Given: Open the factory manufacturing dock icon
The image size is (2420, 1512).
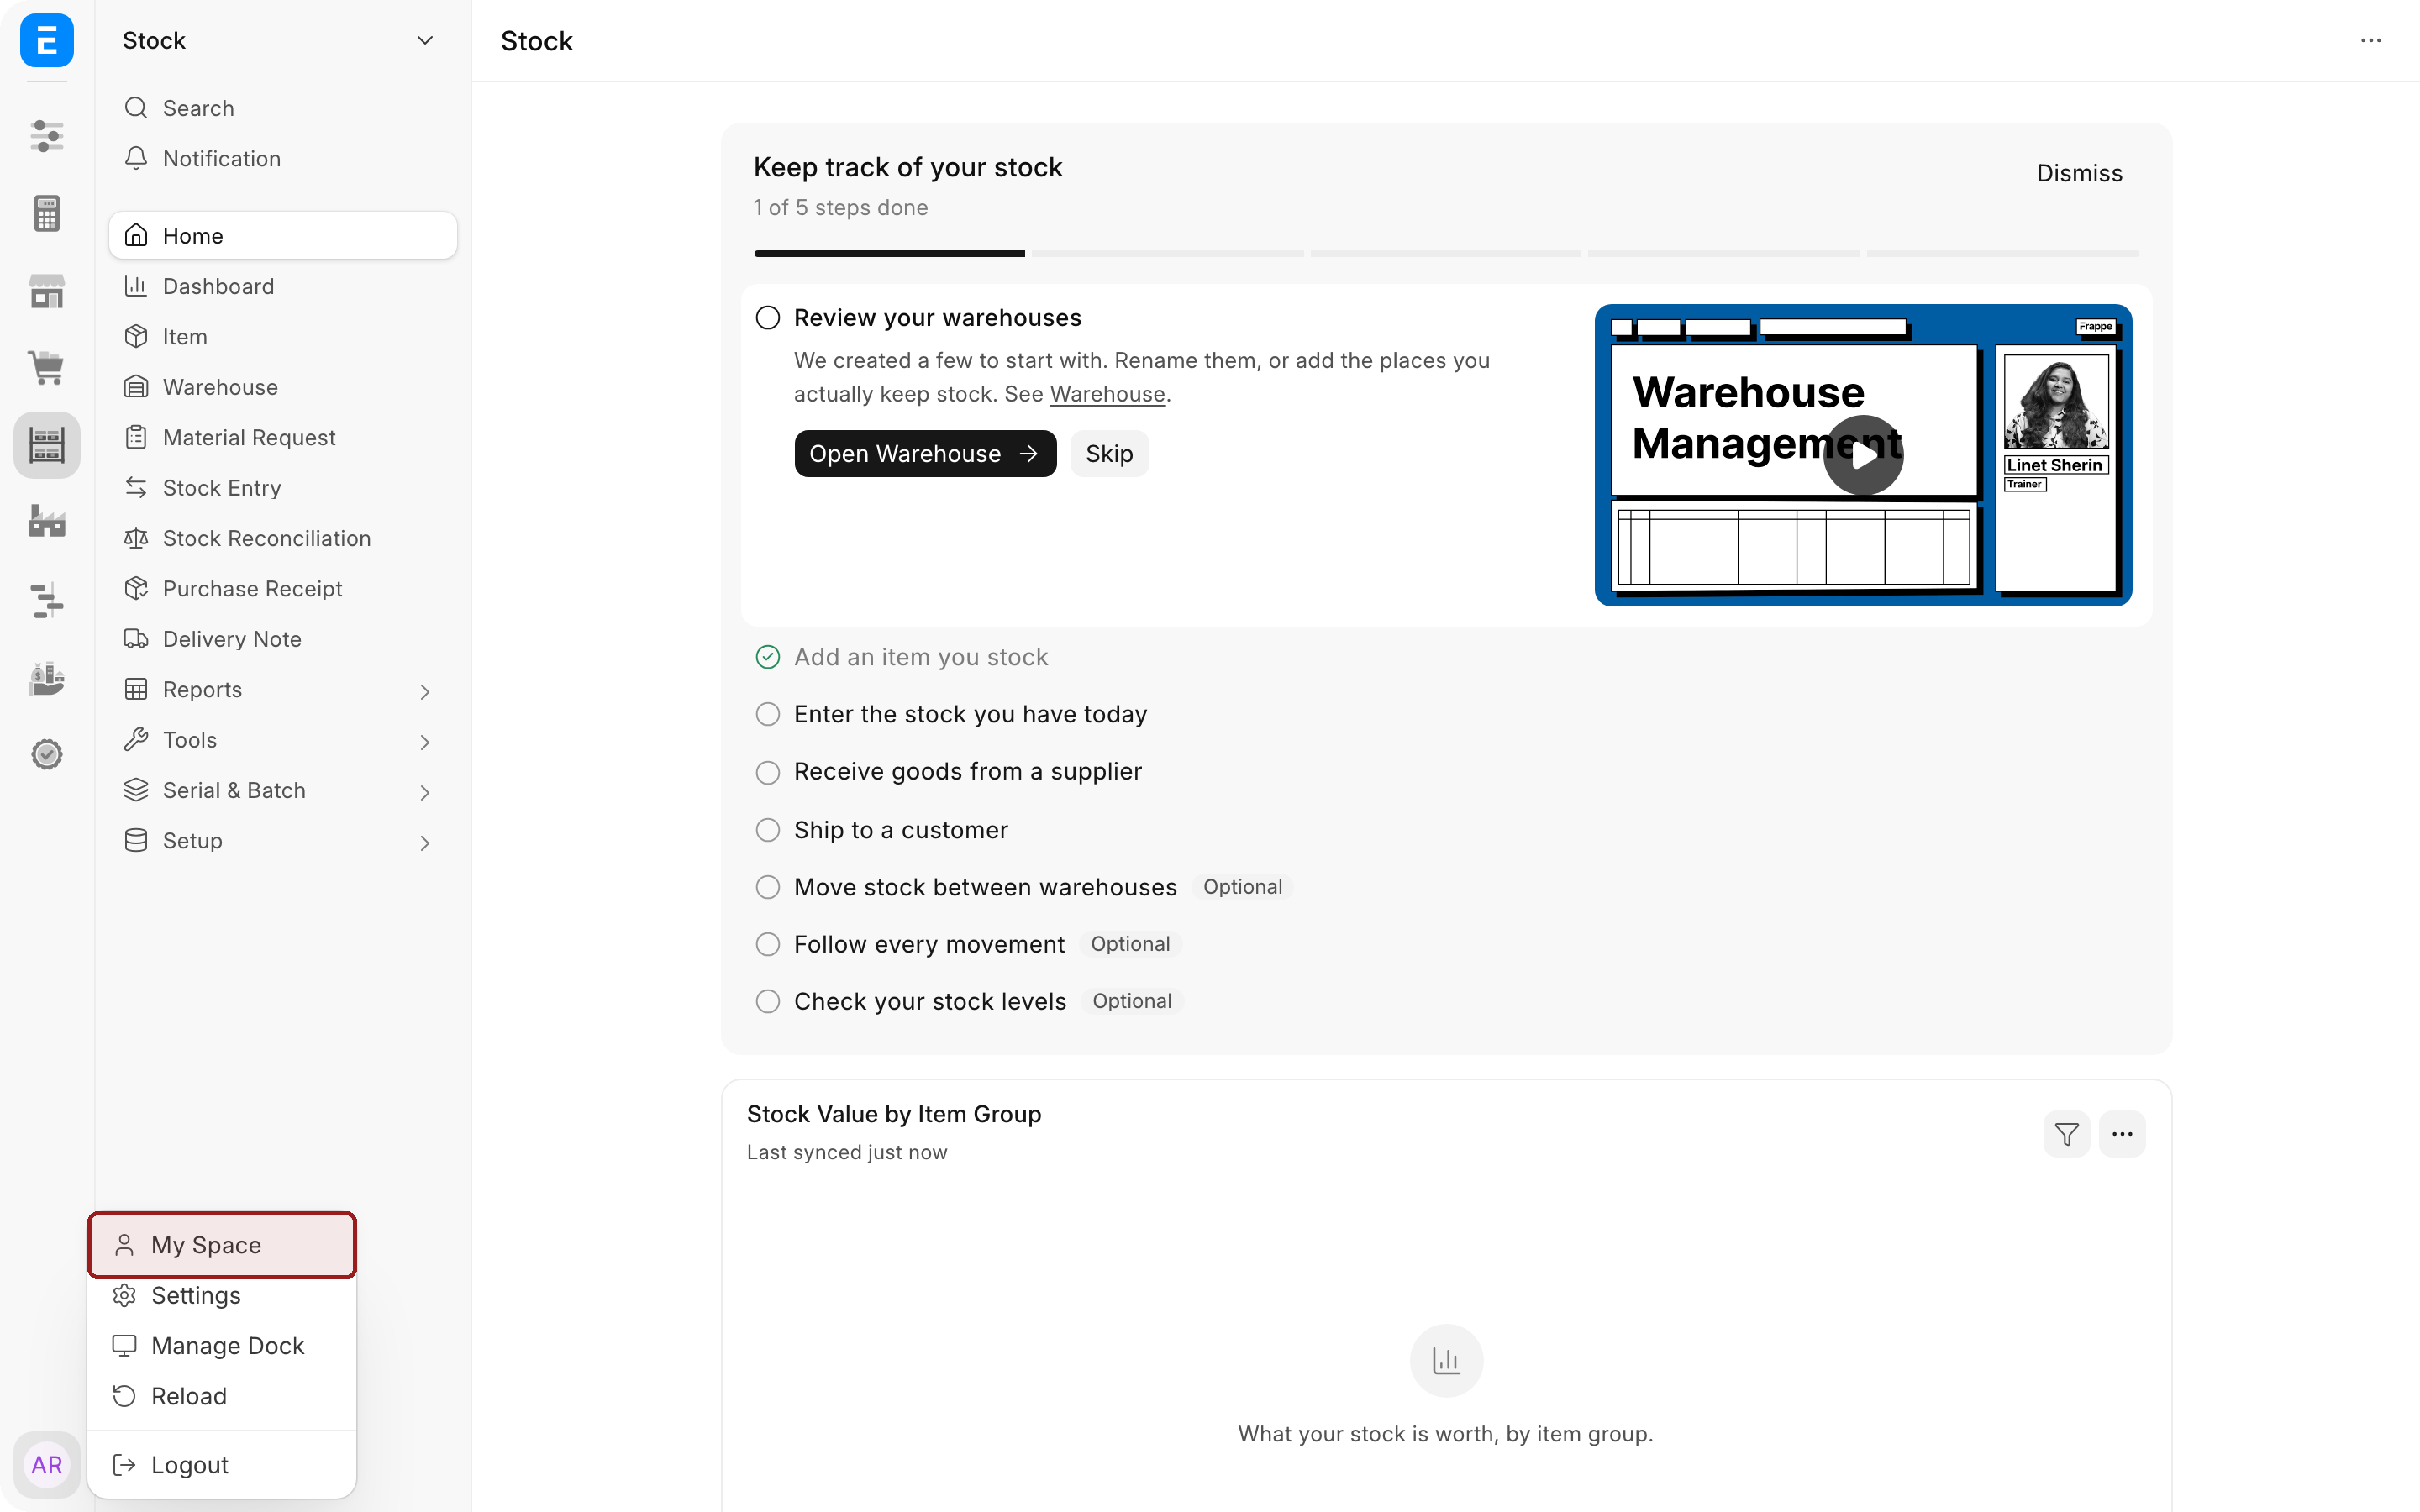Looking at the screenshot, I should (x=47, y=521).
